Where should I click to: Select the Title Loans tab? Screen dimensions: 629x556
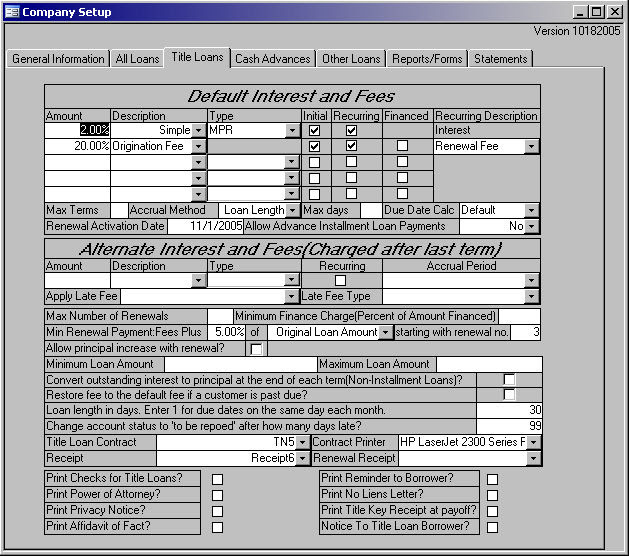[197, 57]
